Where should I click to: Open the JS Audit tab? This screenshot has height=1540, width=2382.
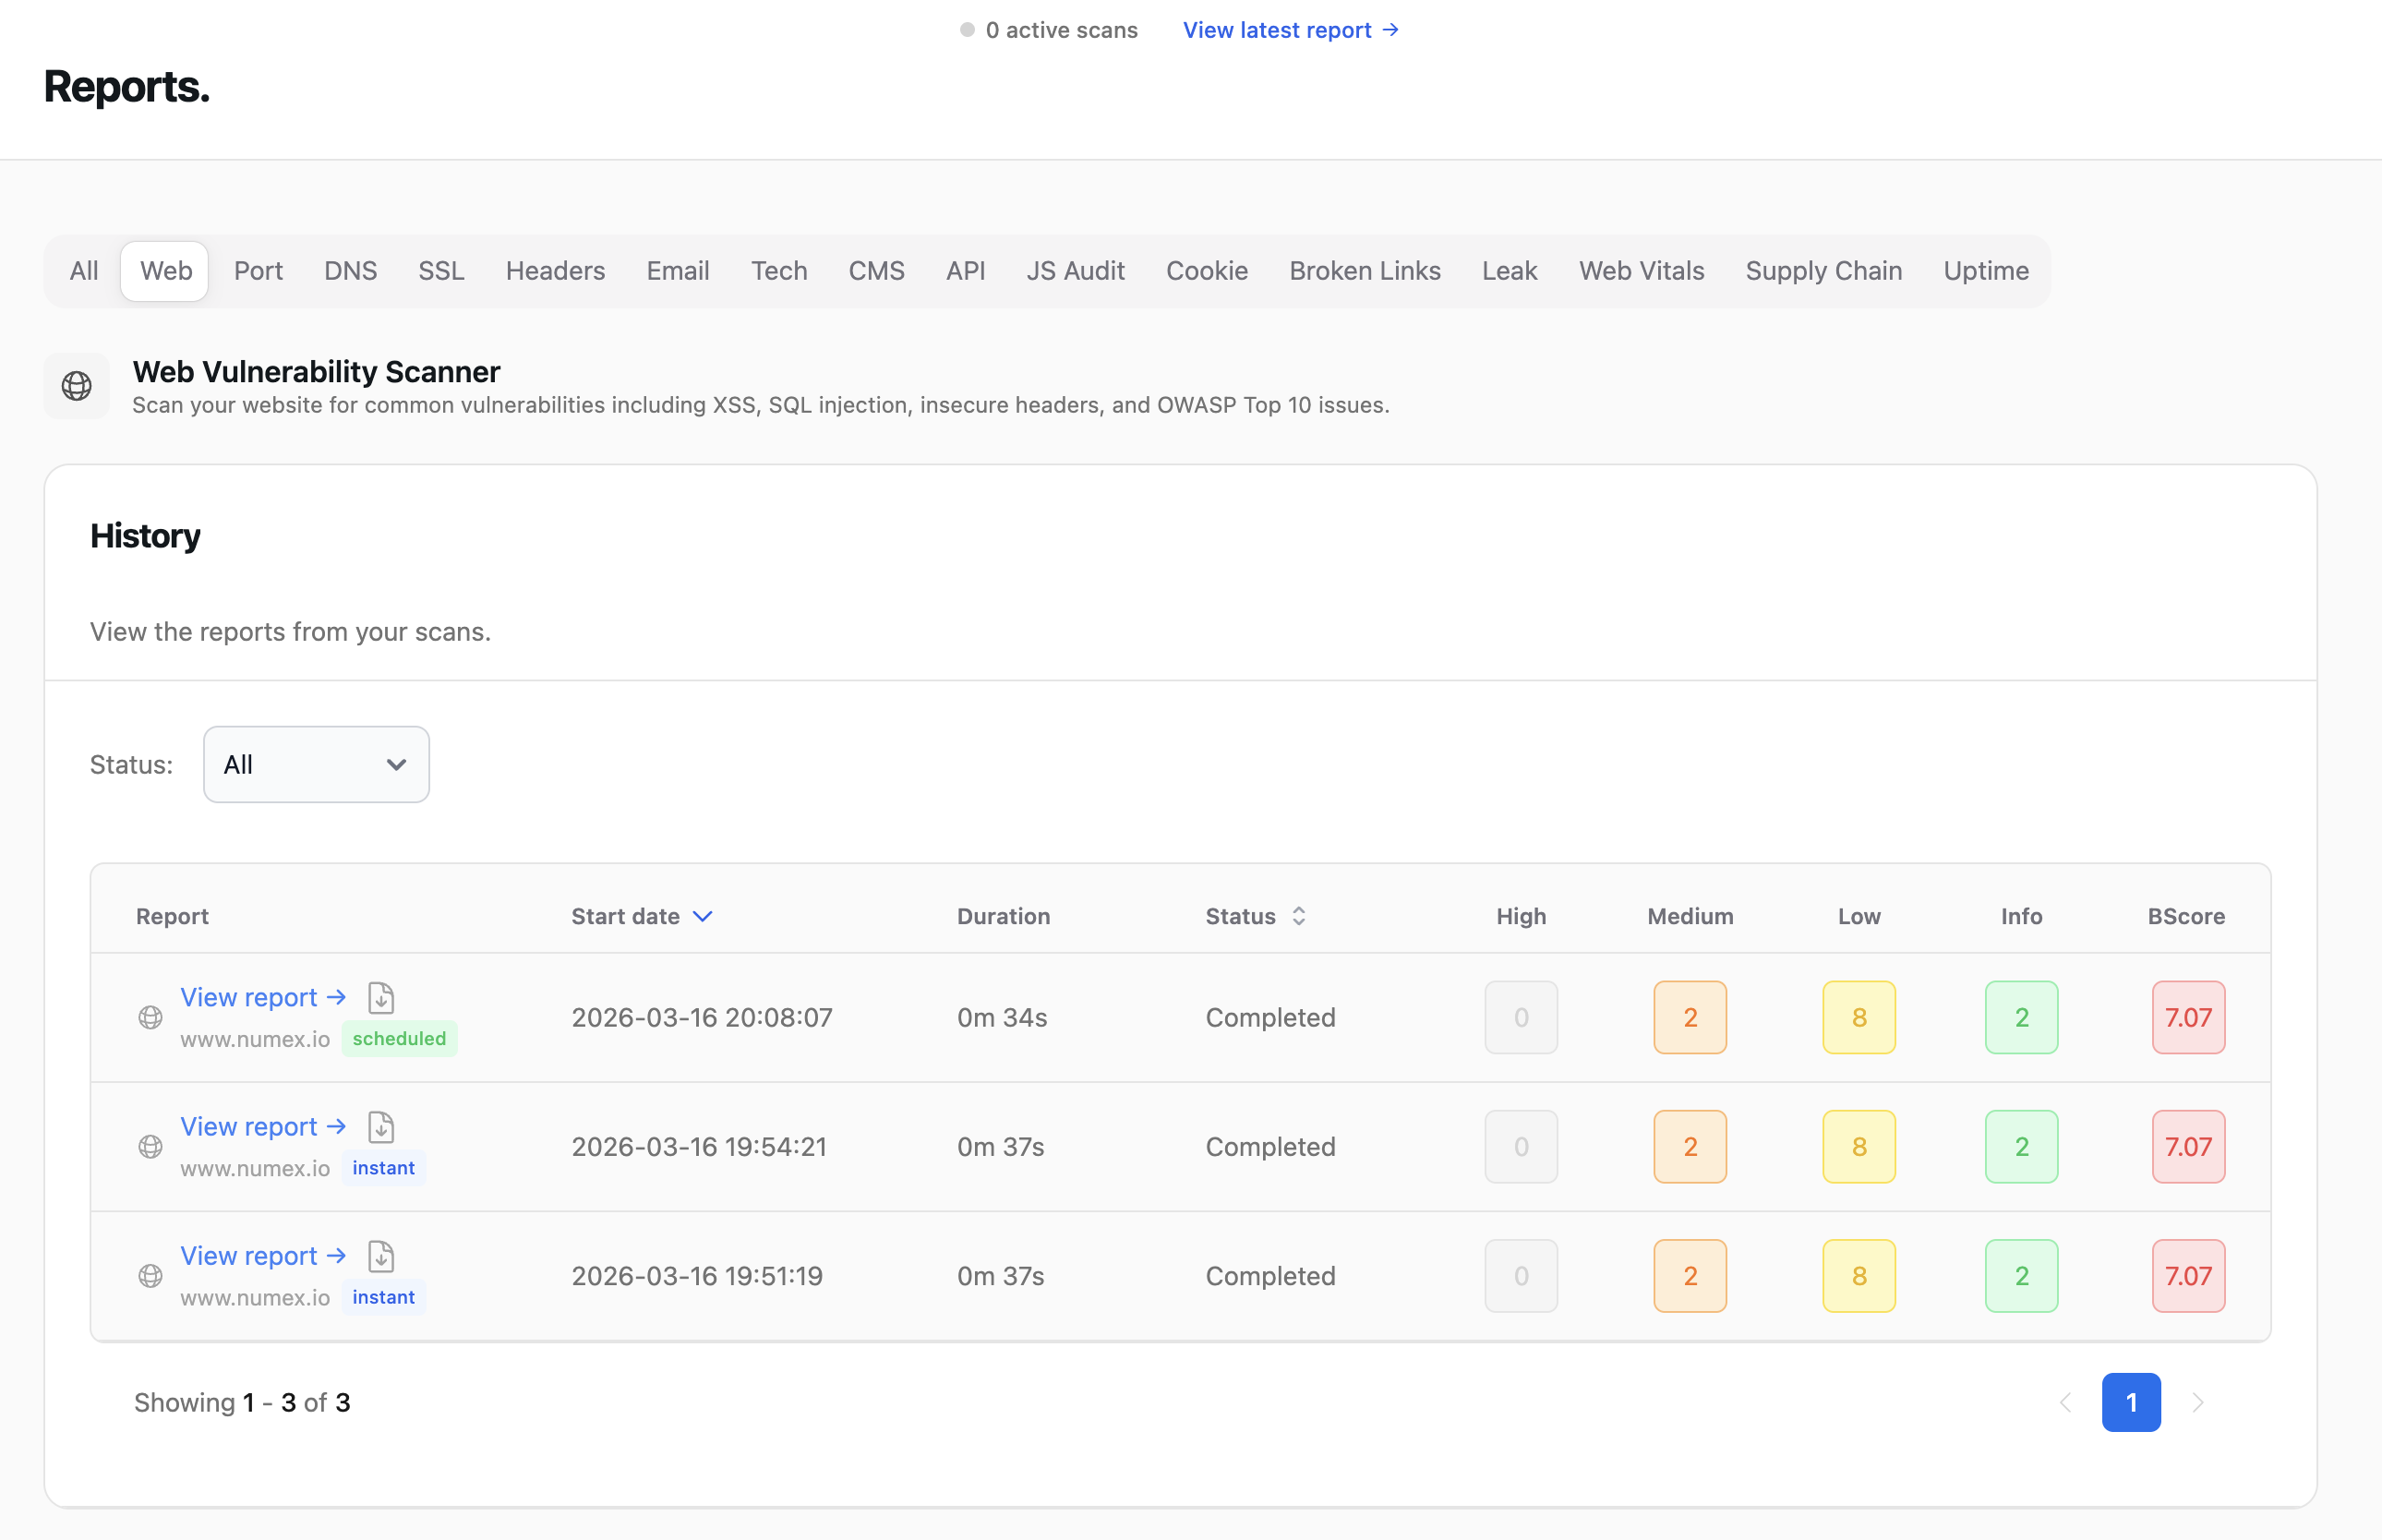click(x=1075, y=271)
